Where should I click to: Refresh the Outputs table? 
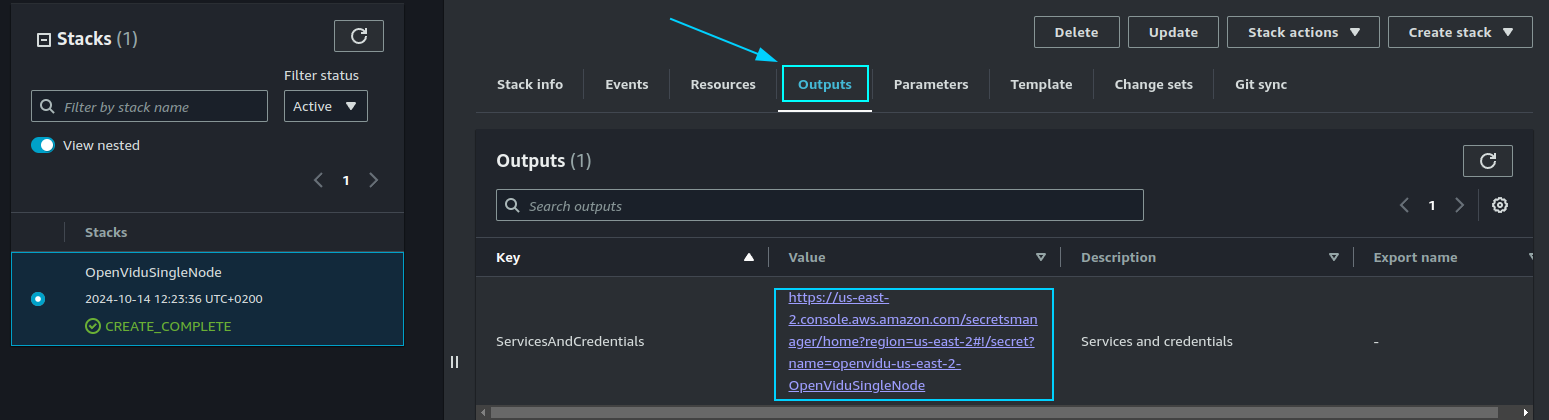click(1487, 160)
